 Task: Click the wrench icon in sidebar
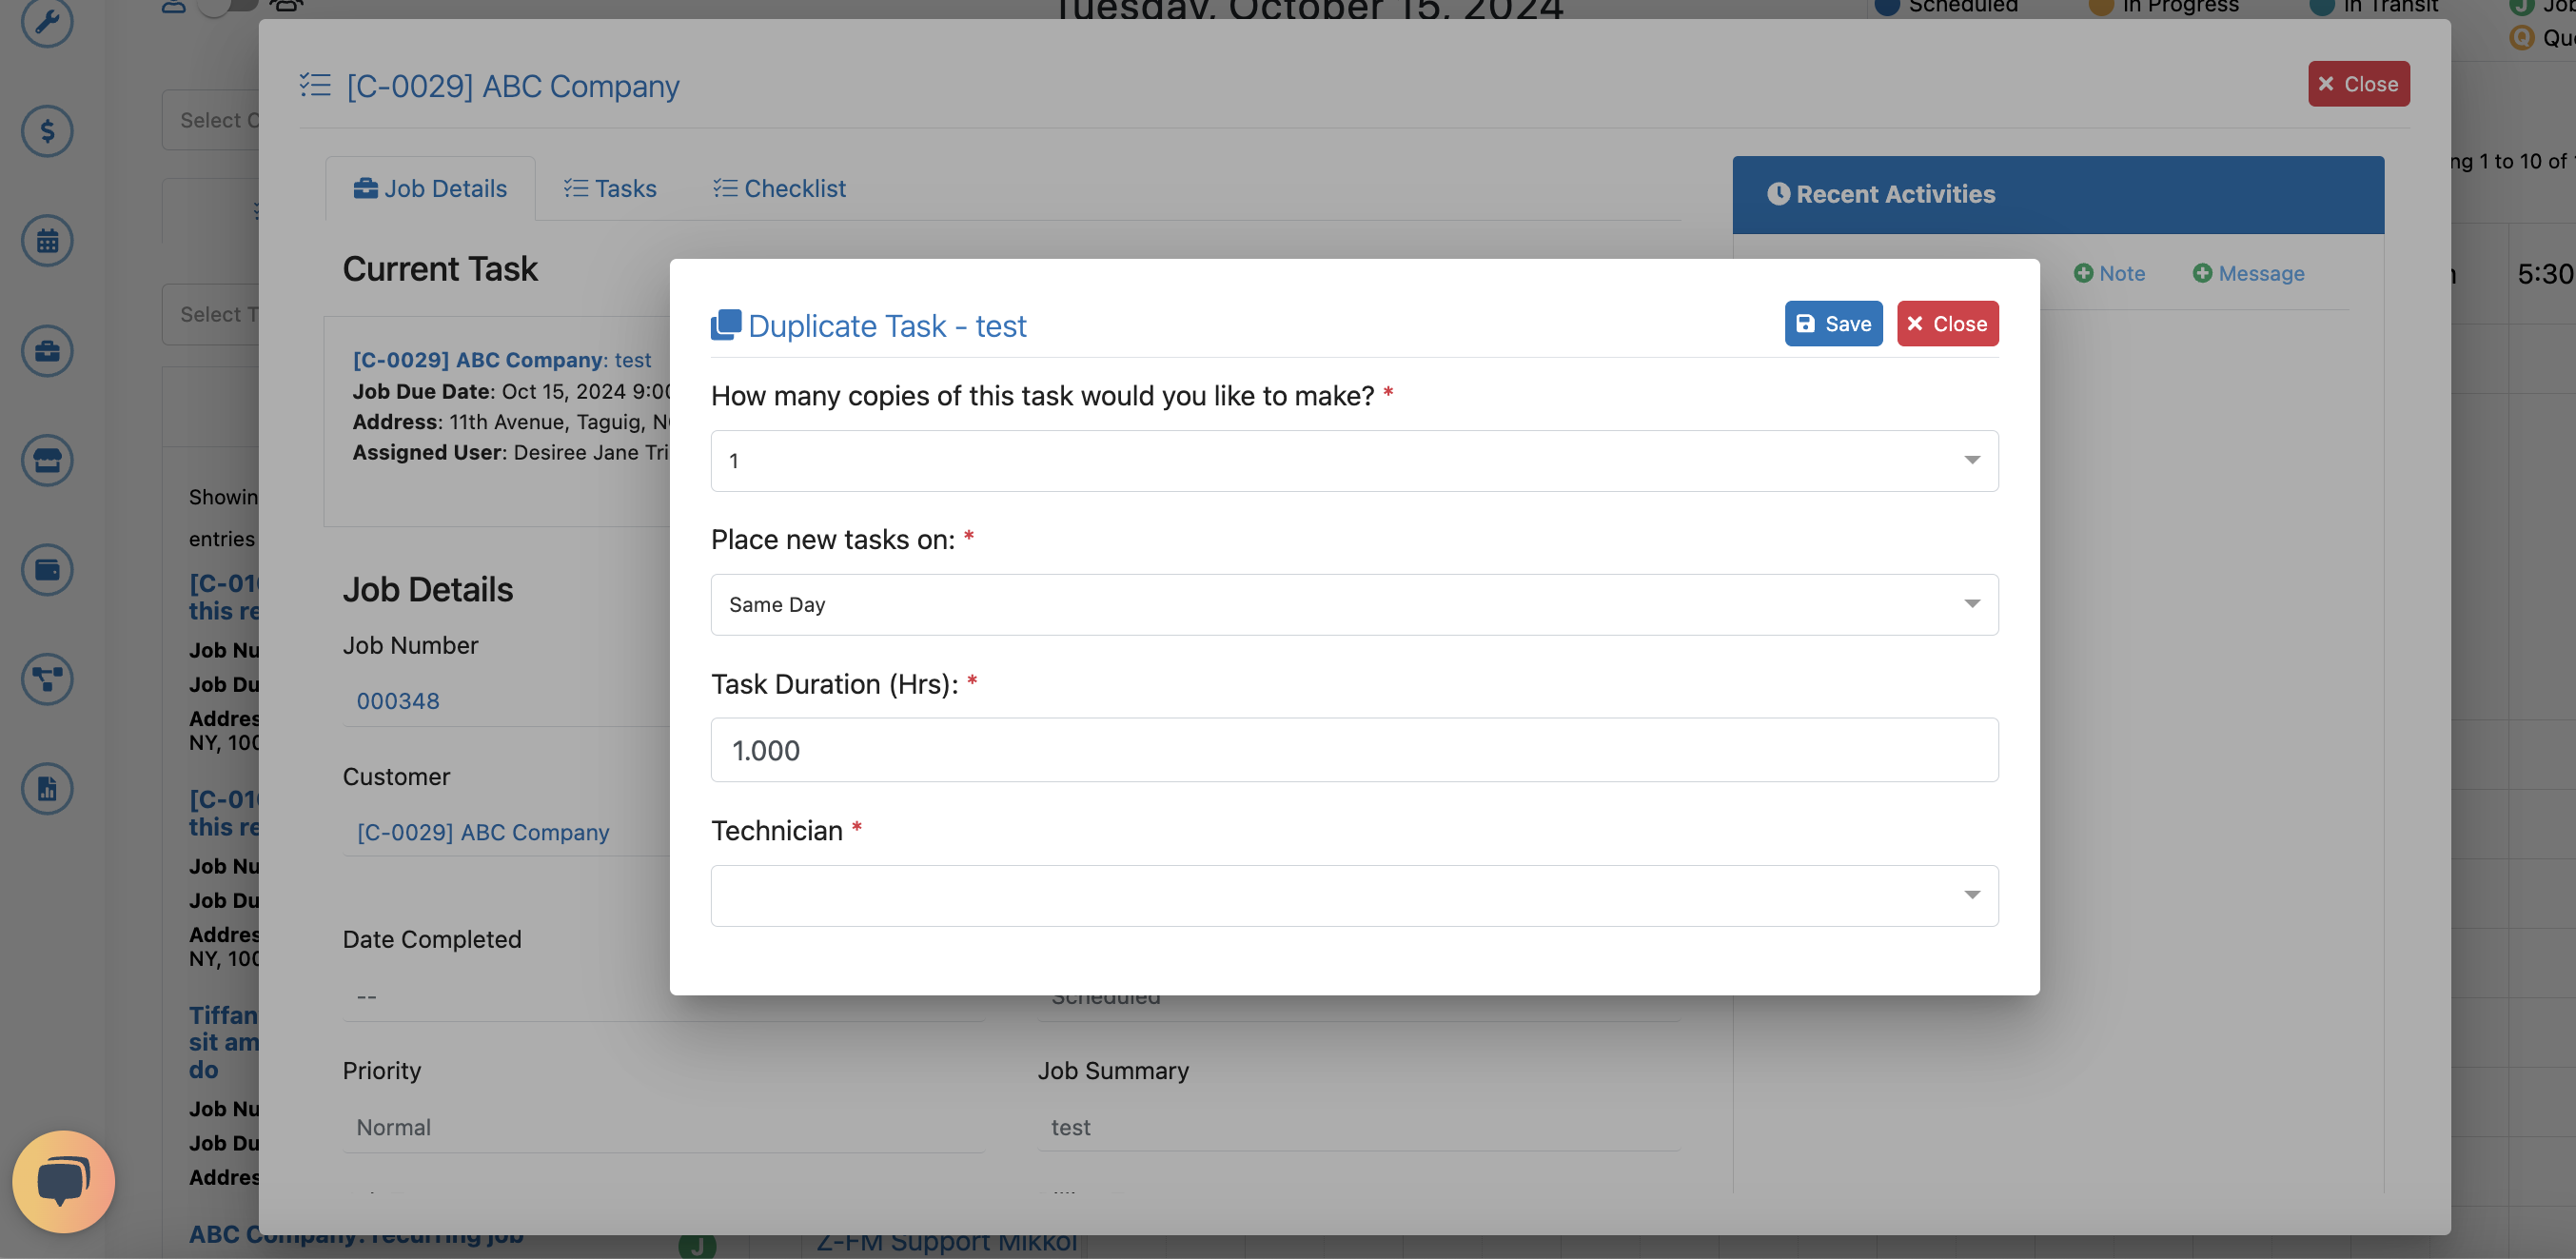[x=47, y=21]
